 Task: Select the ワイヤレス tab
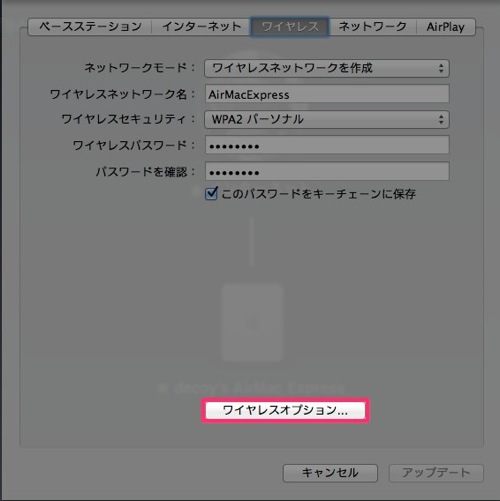(290, 27)
